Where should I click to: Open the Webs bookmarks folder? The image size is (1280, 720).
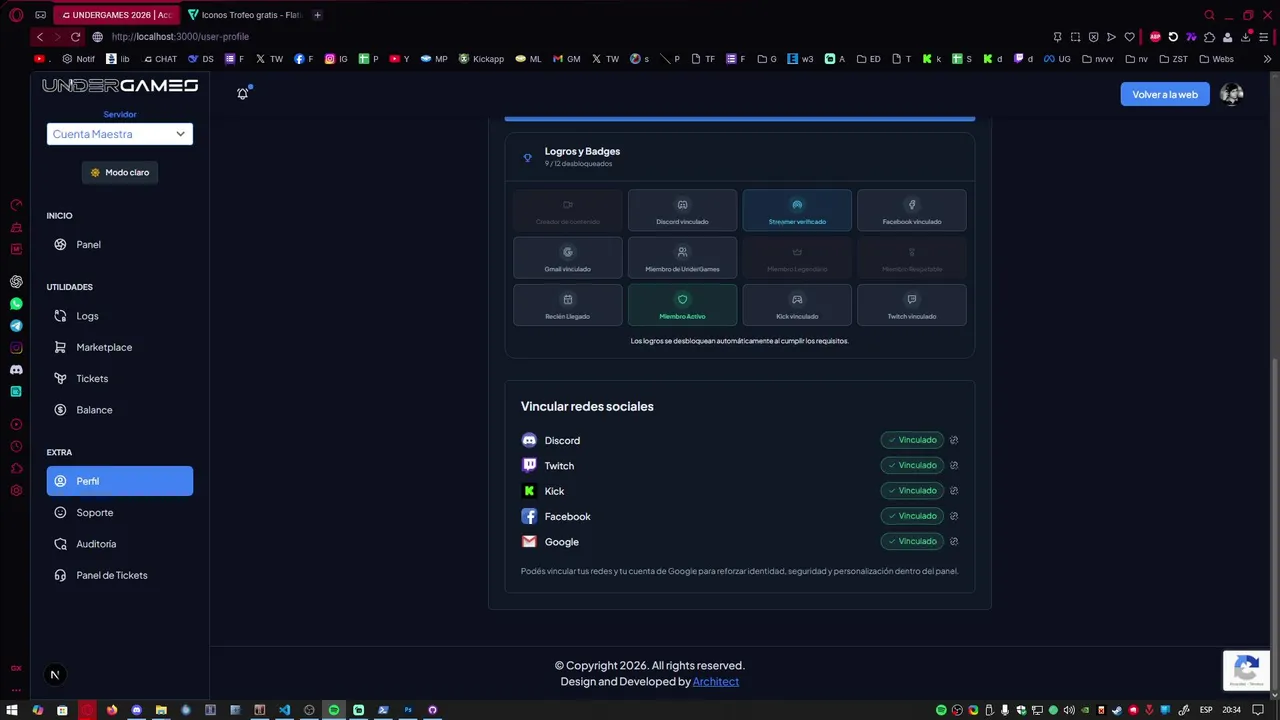pos(1216,59)
